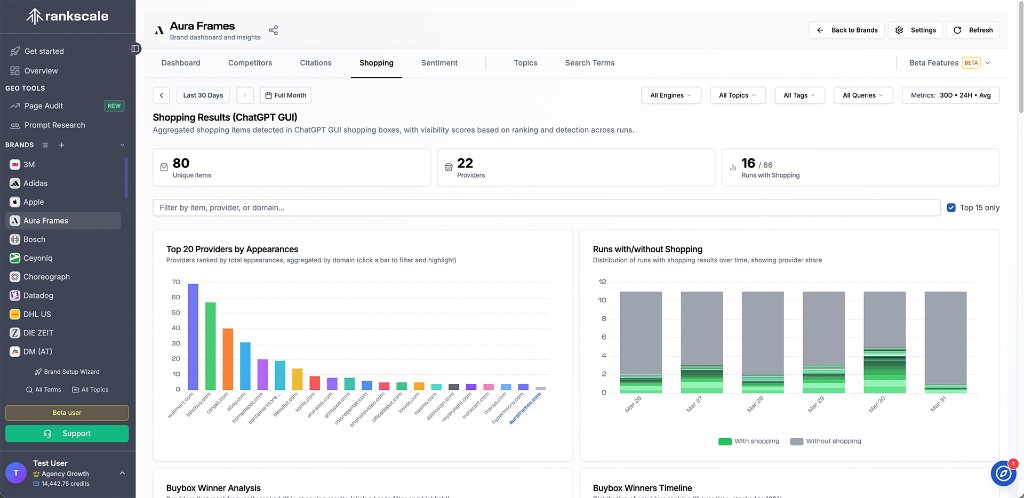Open Page Audit from GEO Tools
Image resolution: width=1024 pixels, height=498 pixels.
pyautogui.click(x=46, y=105)
